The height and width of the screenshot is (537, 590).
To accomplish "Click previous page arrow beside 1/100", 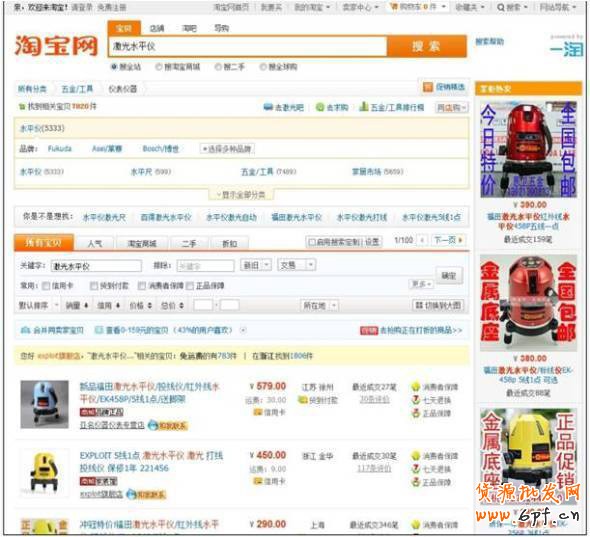I will tap(422, 240).
